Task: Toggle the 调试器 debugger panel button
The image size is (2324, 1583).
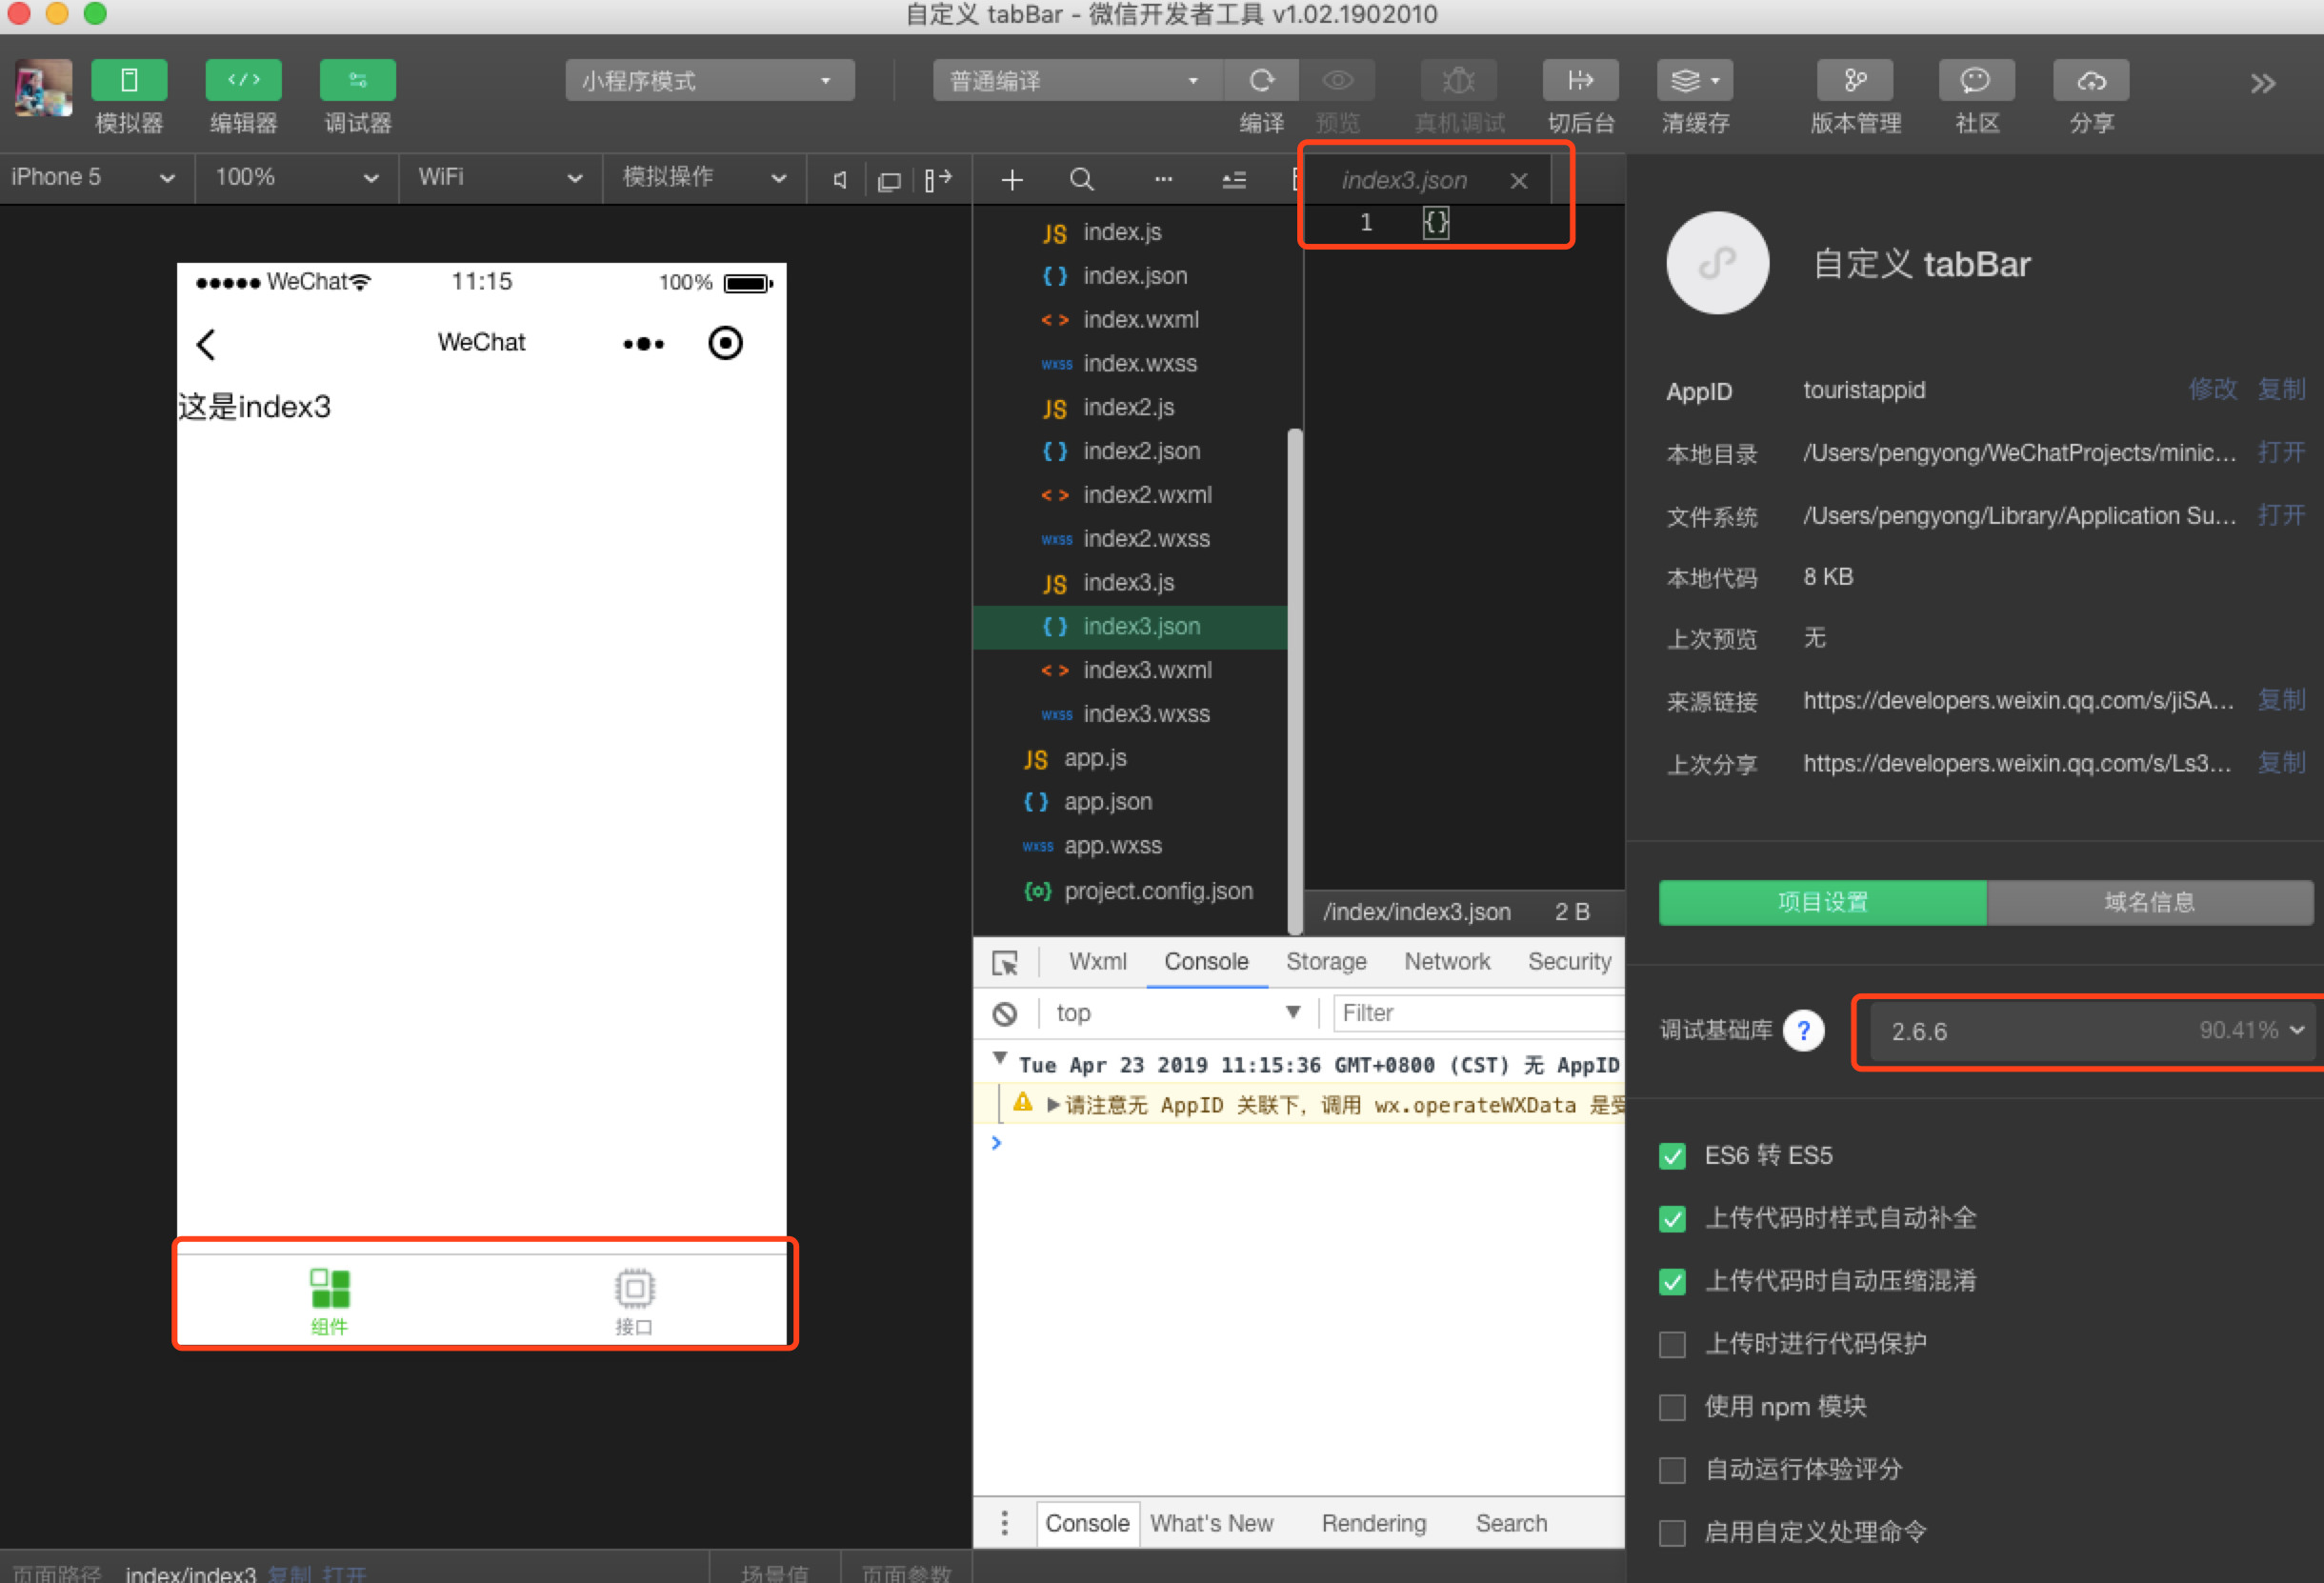Action: (x=357, y=80)
